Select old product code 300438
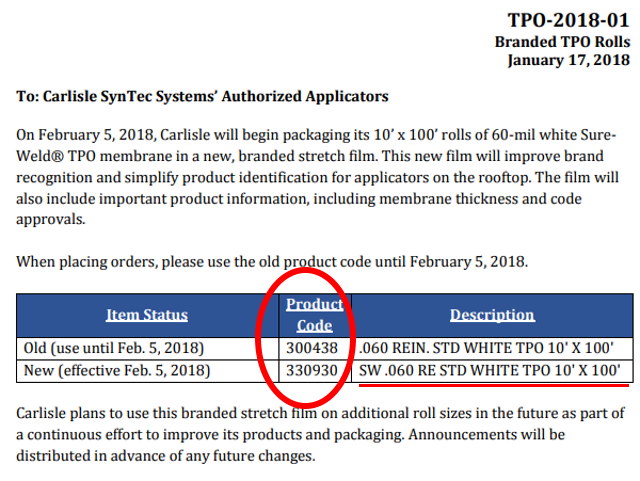Image resolution: width=640 pixels, height=481 pixels. coord(314,347)
